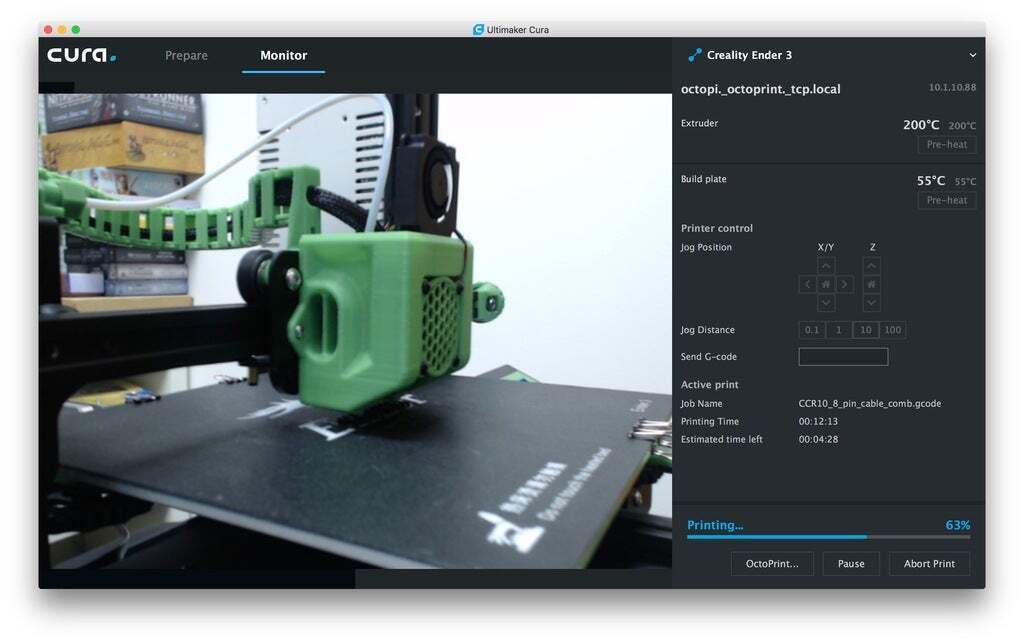Screen dimensions: 1024x644
Task: Jog X/Y up arrow
Action: tap(826, 266)
